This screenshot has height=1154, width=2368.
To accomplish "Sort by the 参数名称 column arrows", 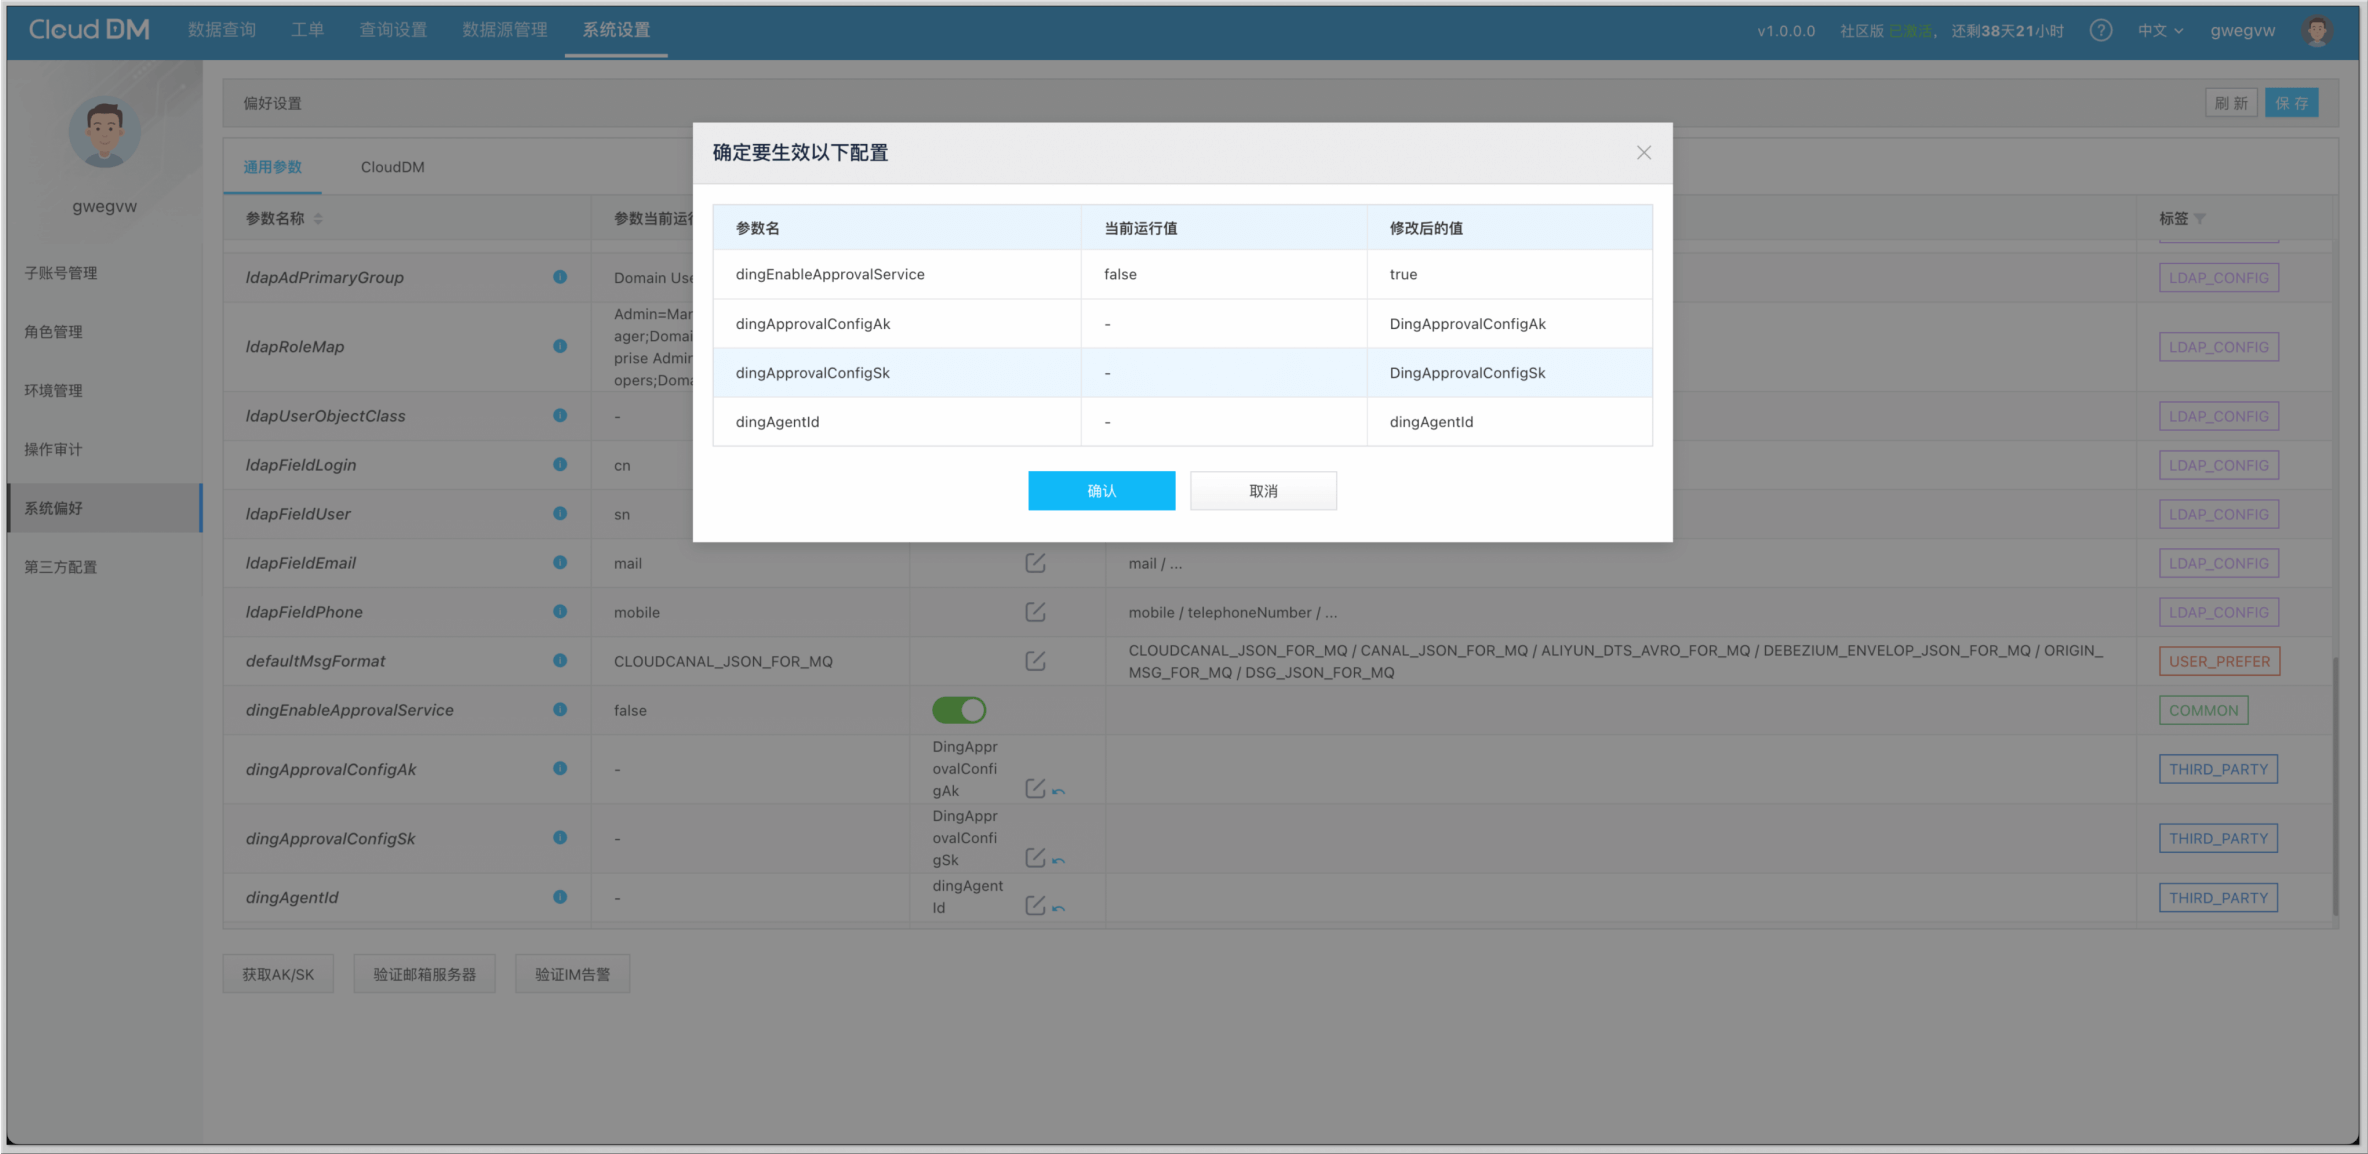I will 318,219.
